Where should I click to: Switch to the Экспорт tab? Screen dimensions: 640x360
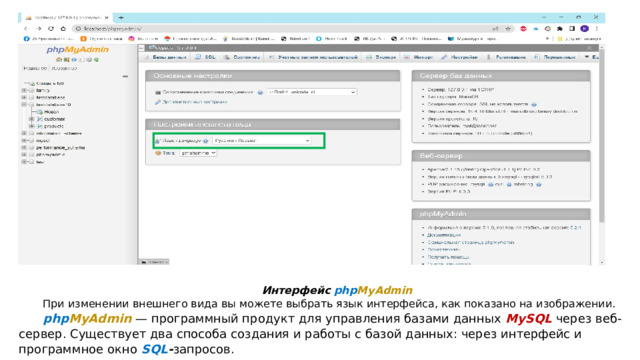(381, 57)
